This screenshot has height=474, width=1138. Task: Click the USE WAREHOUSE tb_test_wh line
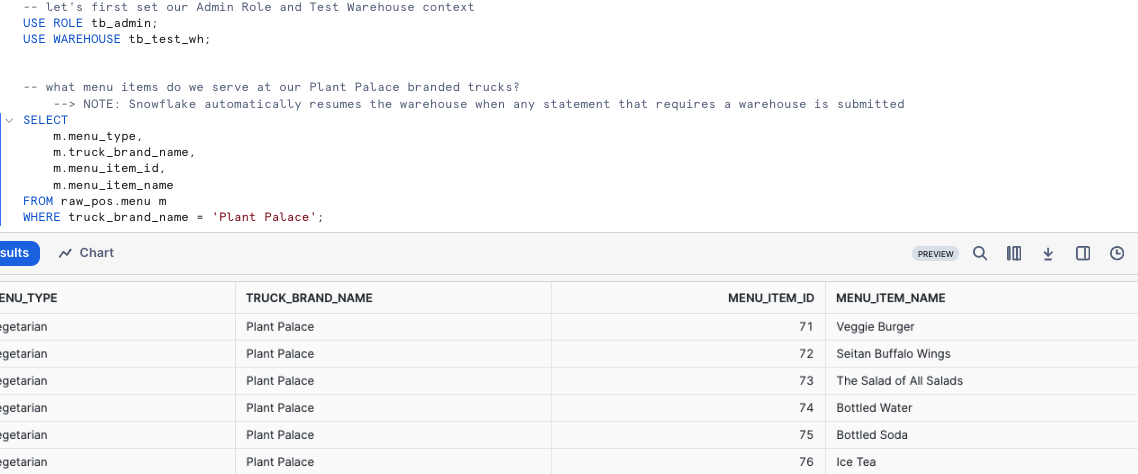point(117,39)
